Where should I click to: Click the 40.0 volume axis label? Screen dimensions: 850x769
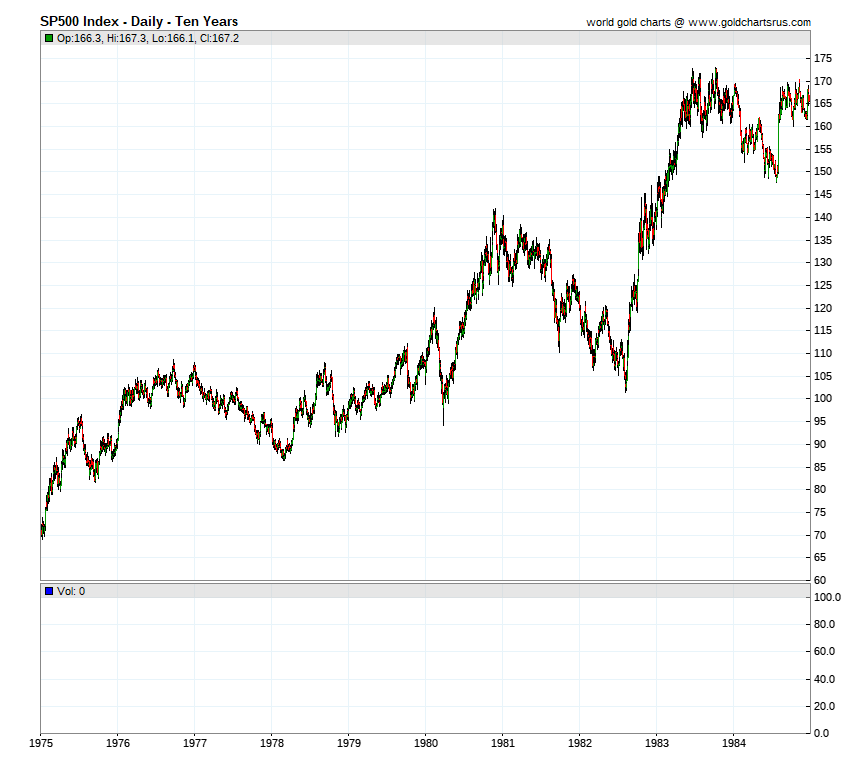[x=825, y=679]
